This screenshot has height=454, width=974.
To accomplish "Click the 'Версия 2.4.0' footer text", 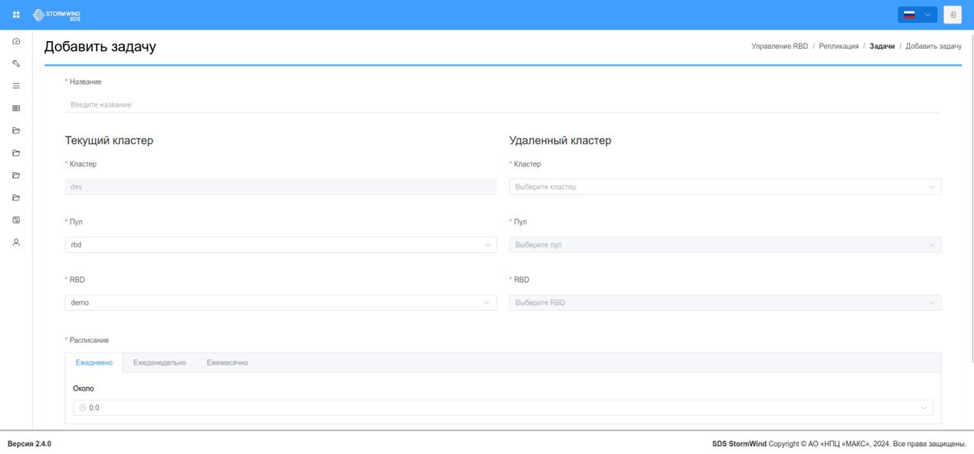I will coord(29,444).
